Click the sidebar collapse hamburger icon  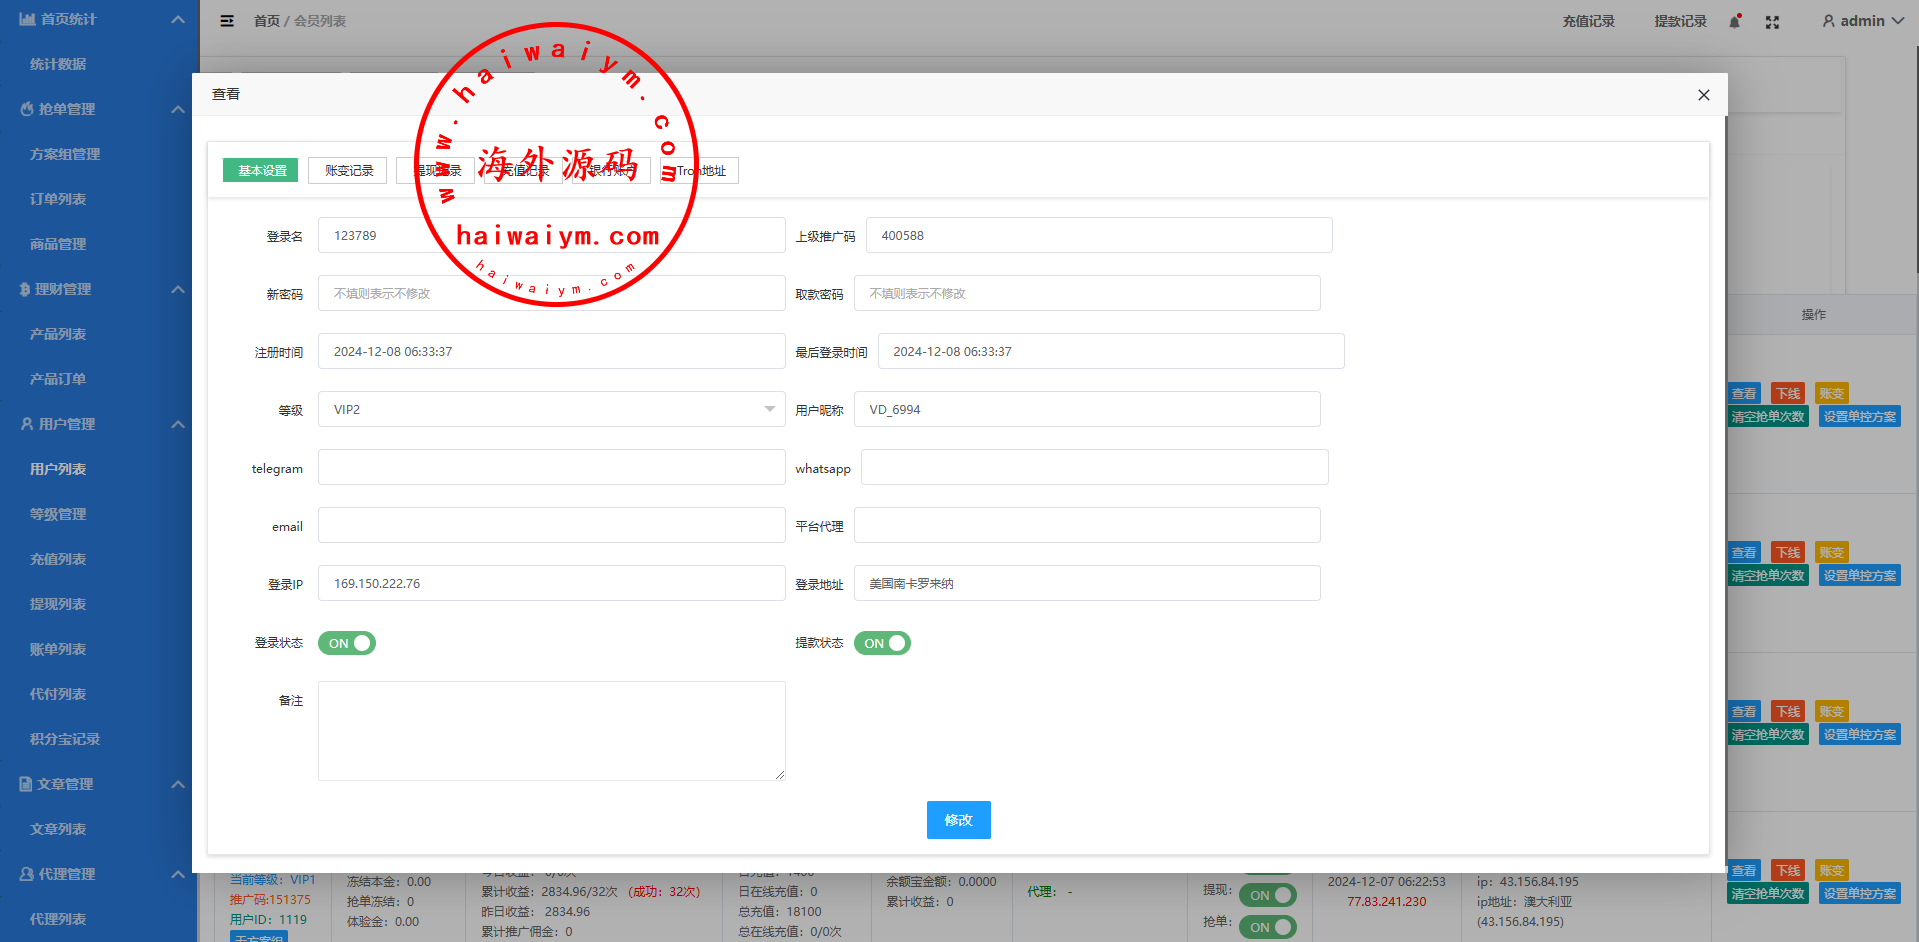[x=227, y=21]
